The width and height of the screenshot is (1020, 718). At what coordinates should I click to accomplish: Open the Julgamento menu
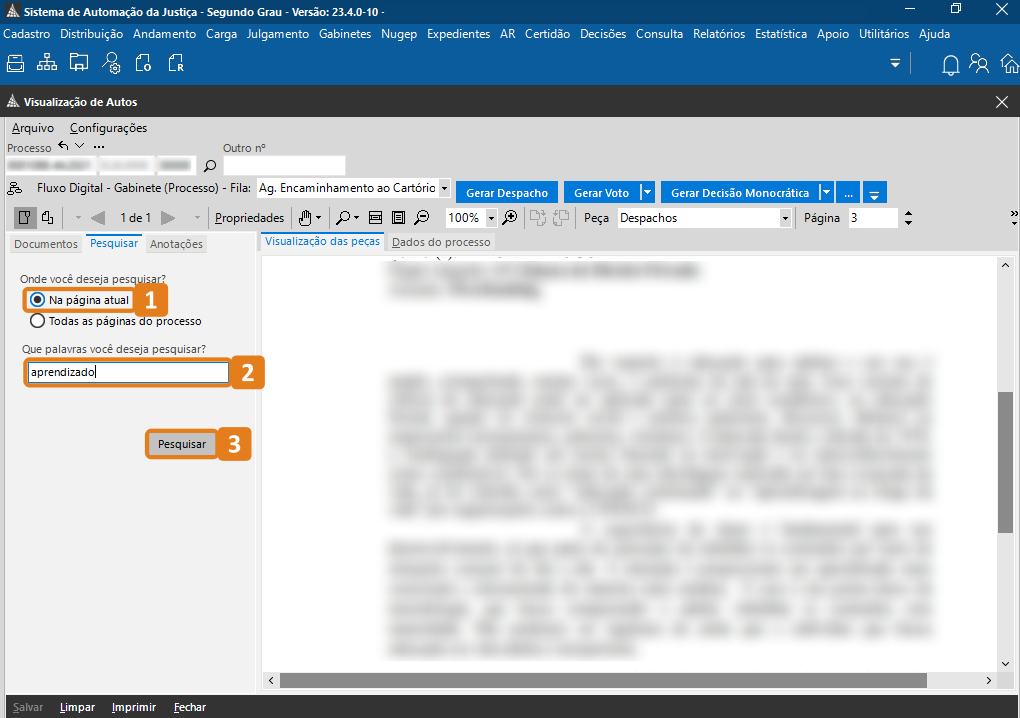click(277, 34)
